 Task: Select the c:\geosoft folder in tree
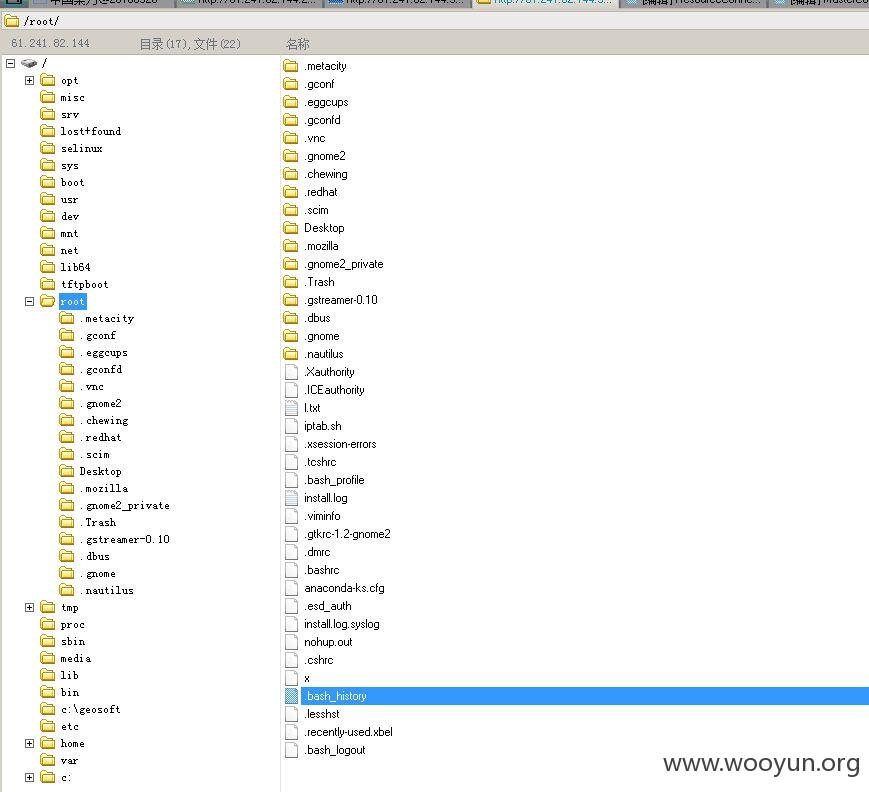click(x=90, y=709)
